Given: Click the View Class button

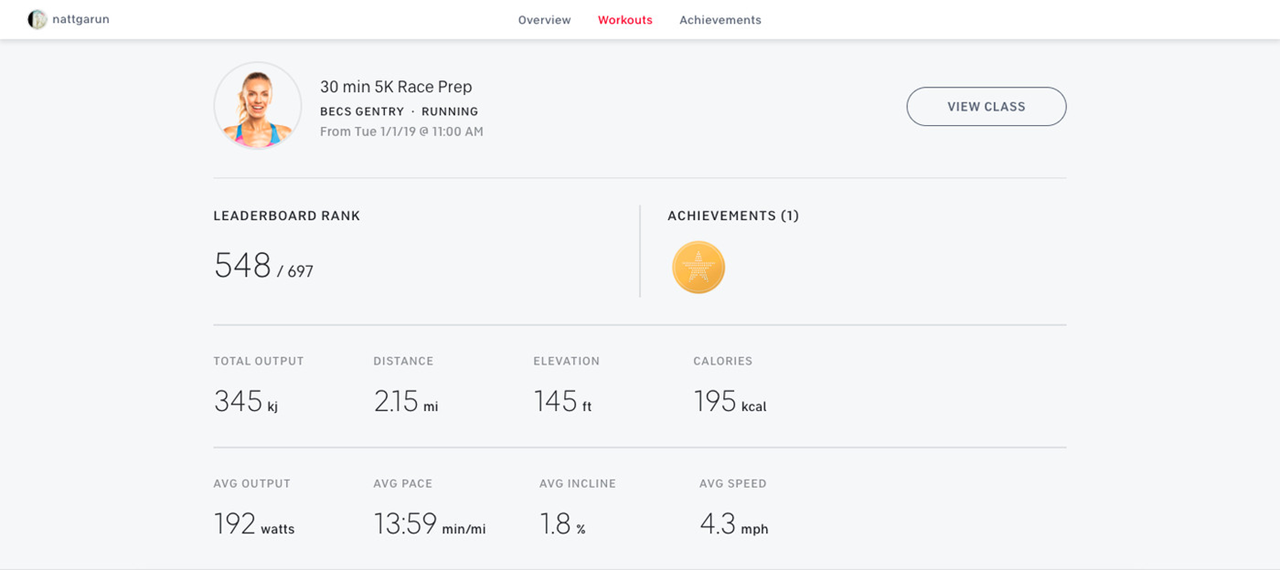Looking at the screenshot, I should [x=986, y=106].
